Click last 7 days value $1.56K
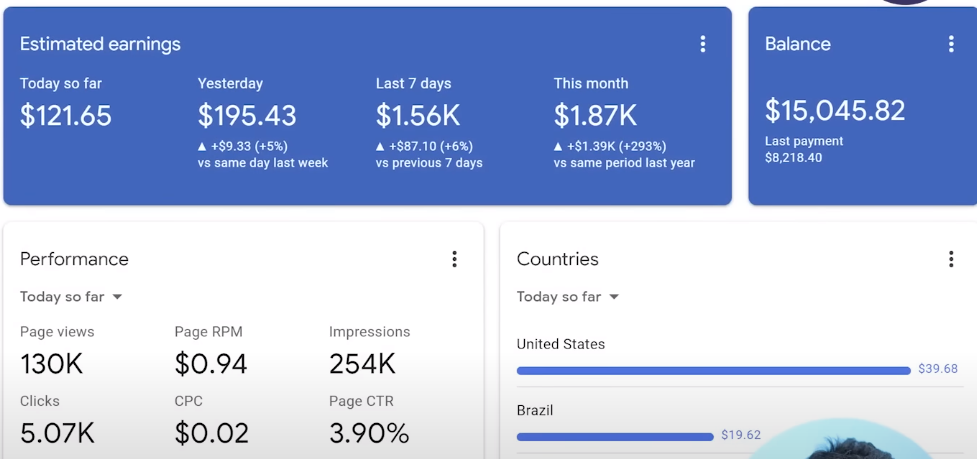The image size is (977, 459). pos(418,116)
